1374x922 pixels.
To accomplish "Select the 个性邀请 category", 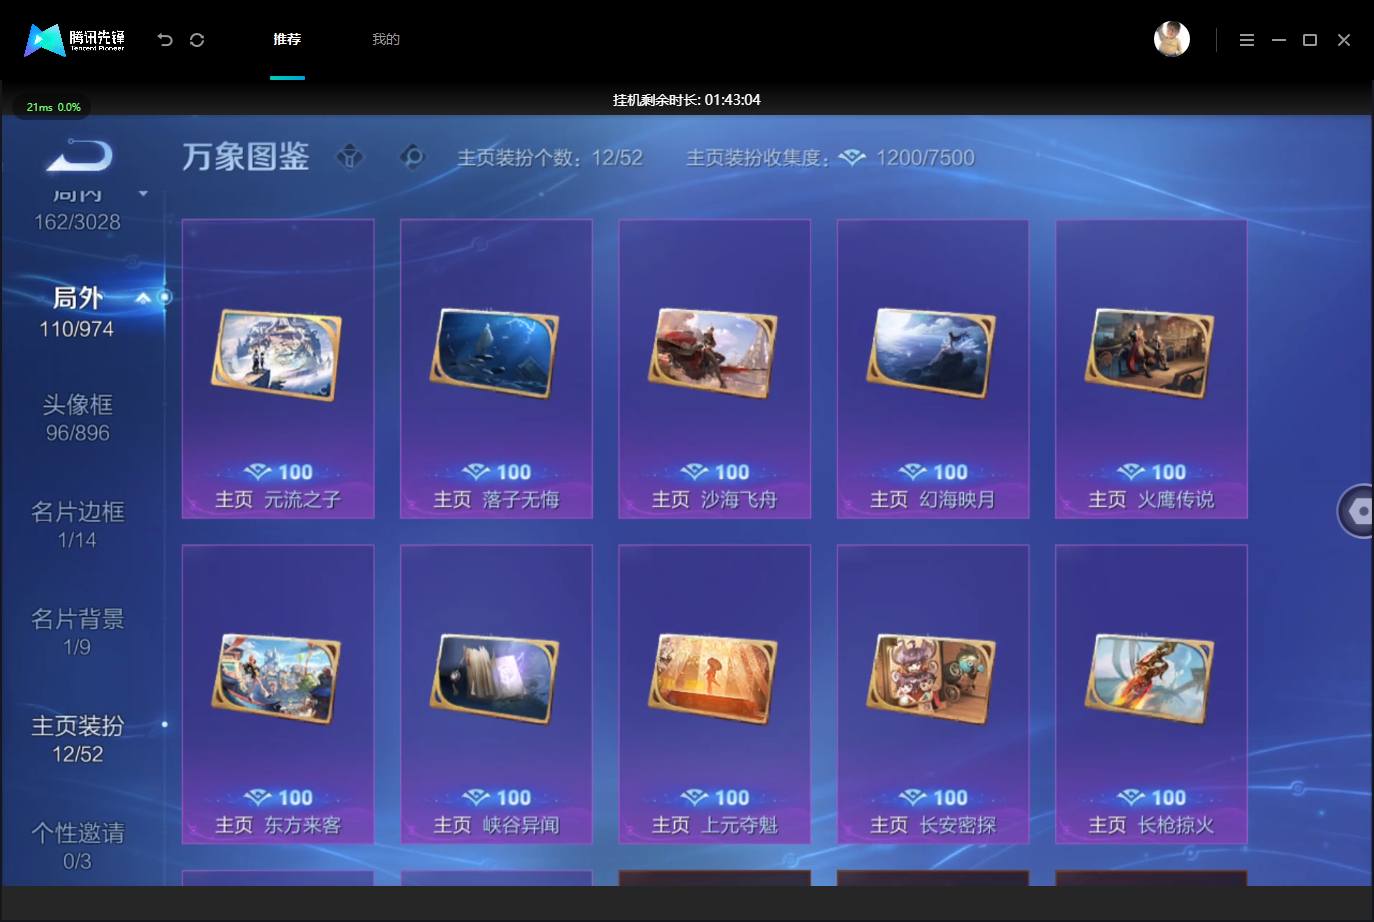I will tap(77, 846).
